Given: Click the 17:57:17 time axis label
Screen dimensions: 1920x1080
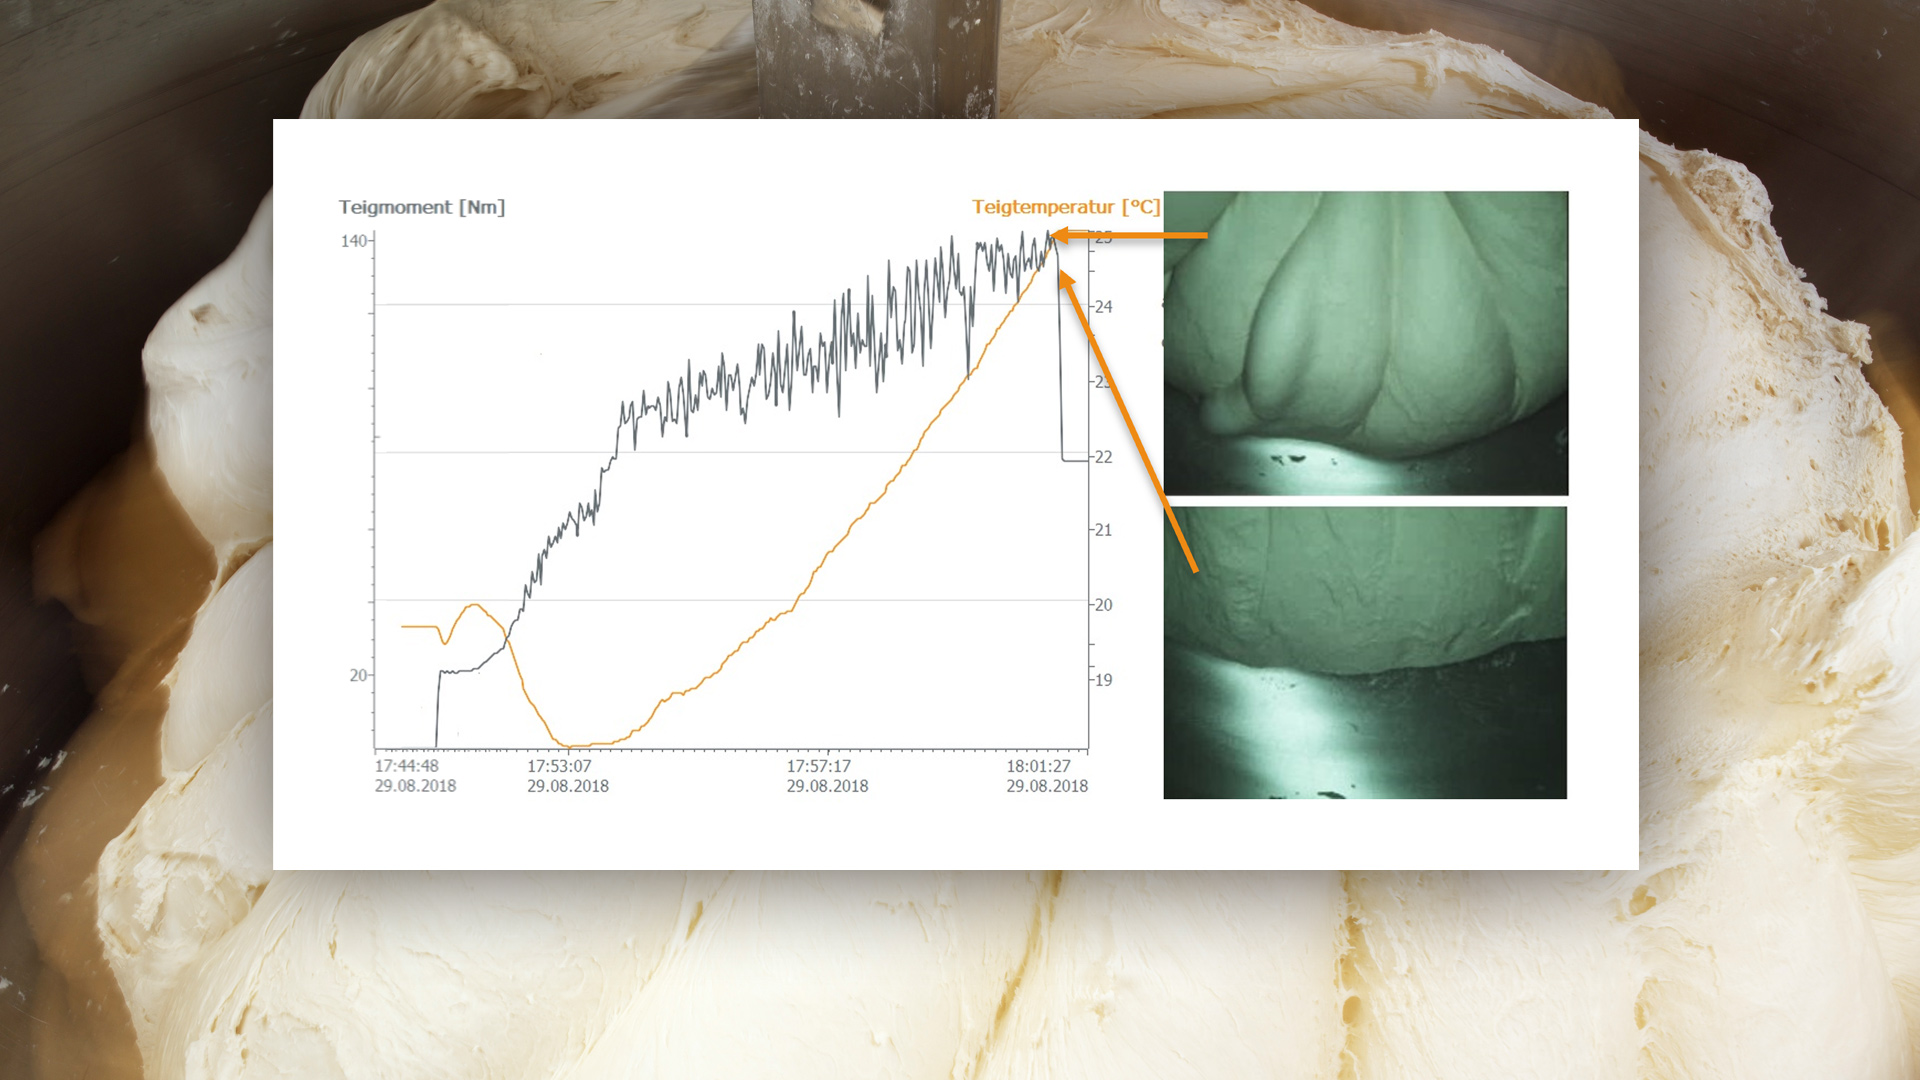Looking at the screenshot, I should point(819,766).
